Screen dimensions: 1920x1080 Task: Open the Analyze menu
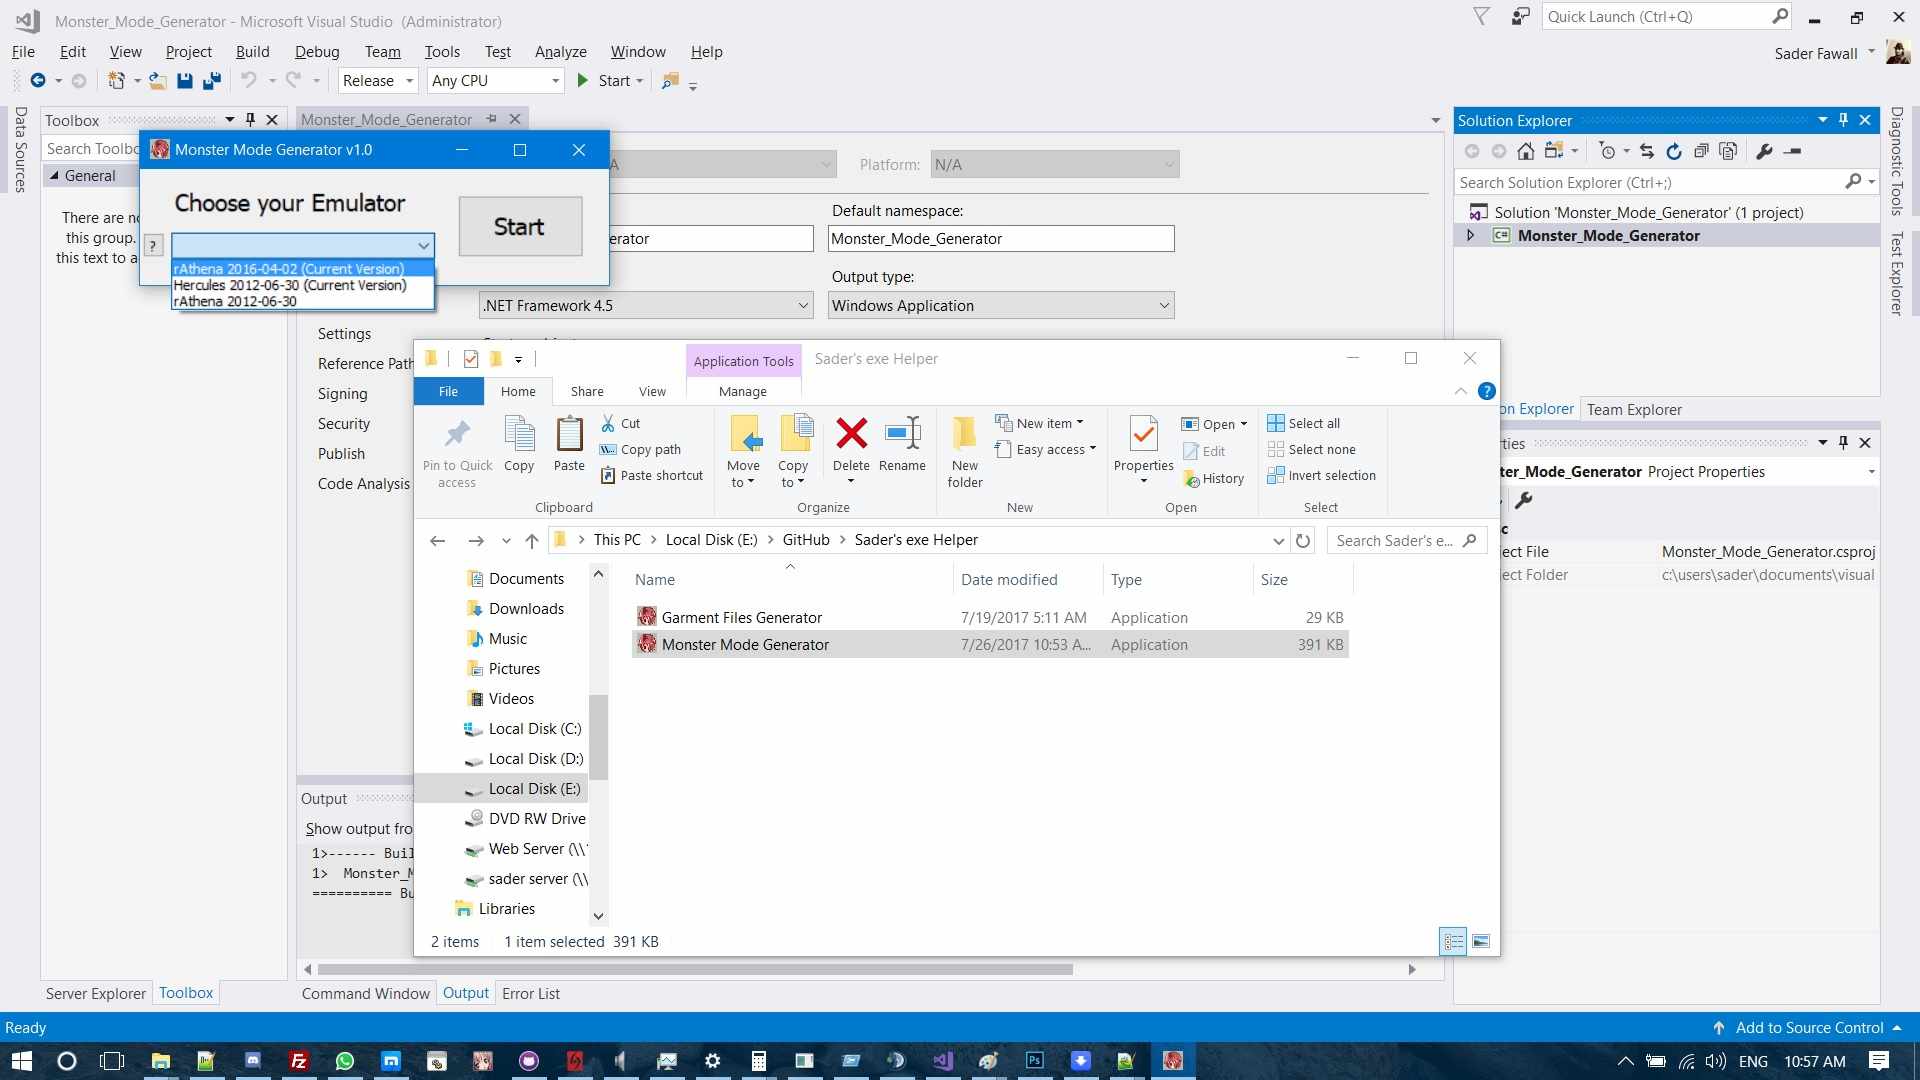click(560, 52)
